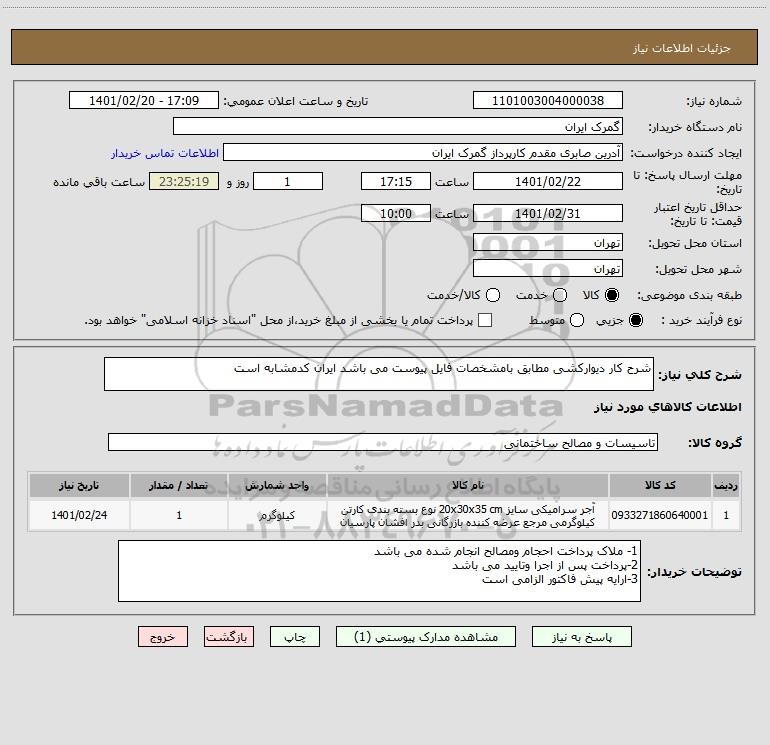Click the need date cell 1401/02/24
This screenshot has height=745, width=770.
tap(79, 515)
